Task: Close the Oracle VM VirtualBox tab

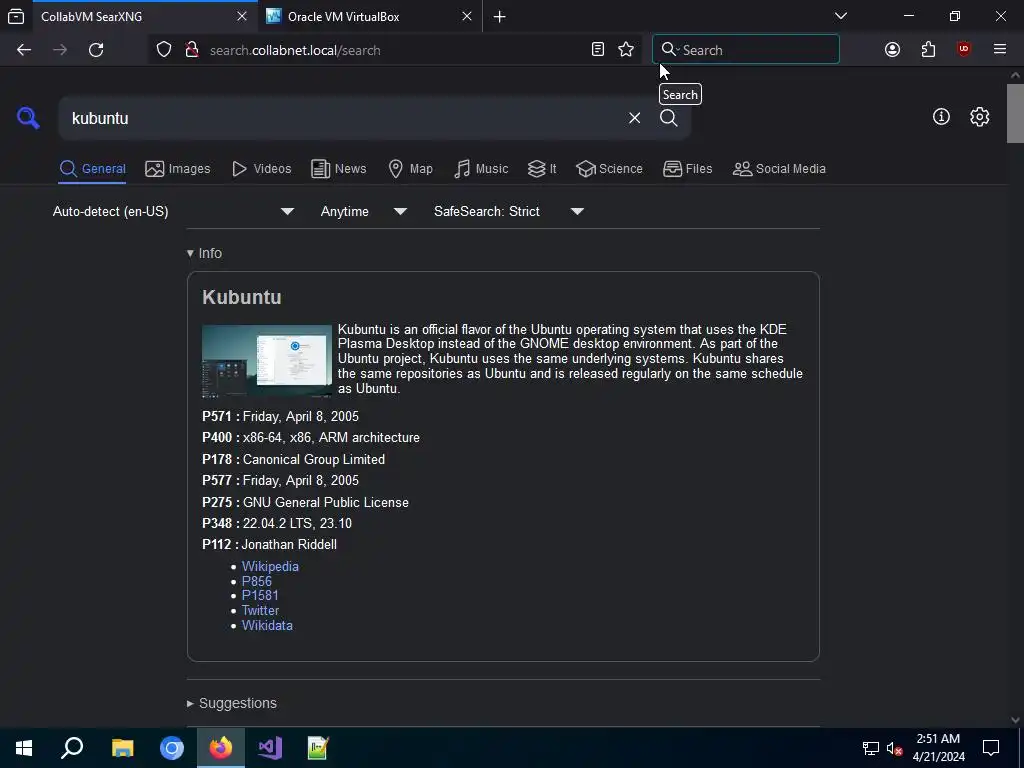Action: [x=467, y=16]
